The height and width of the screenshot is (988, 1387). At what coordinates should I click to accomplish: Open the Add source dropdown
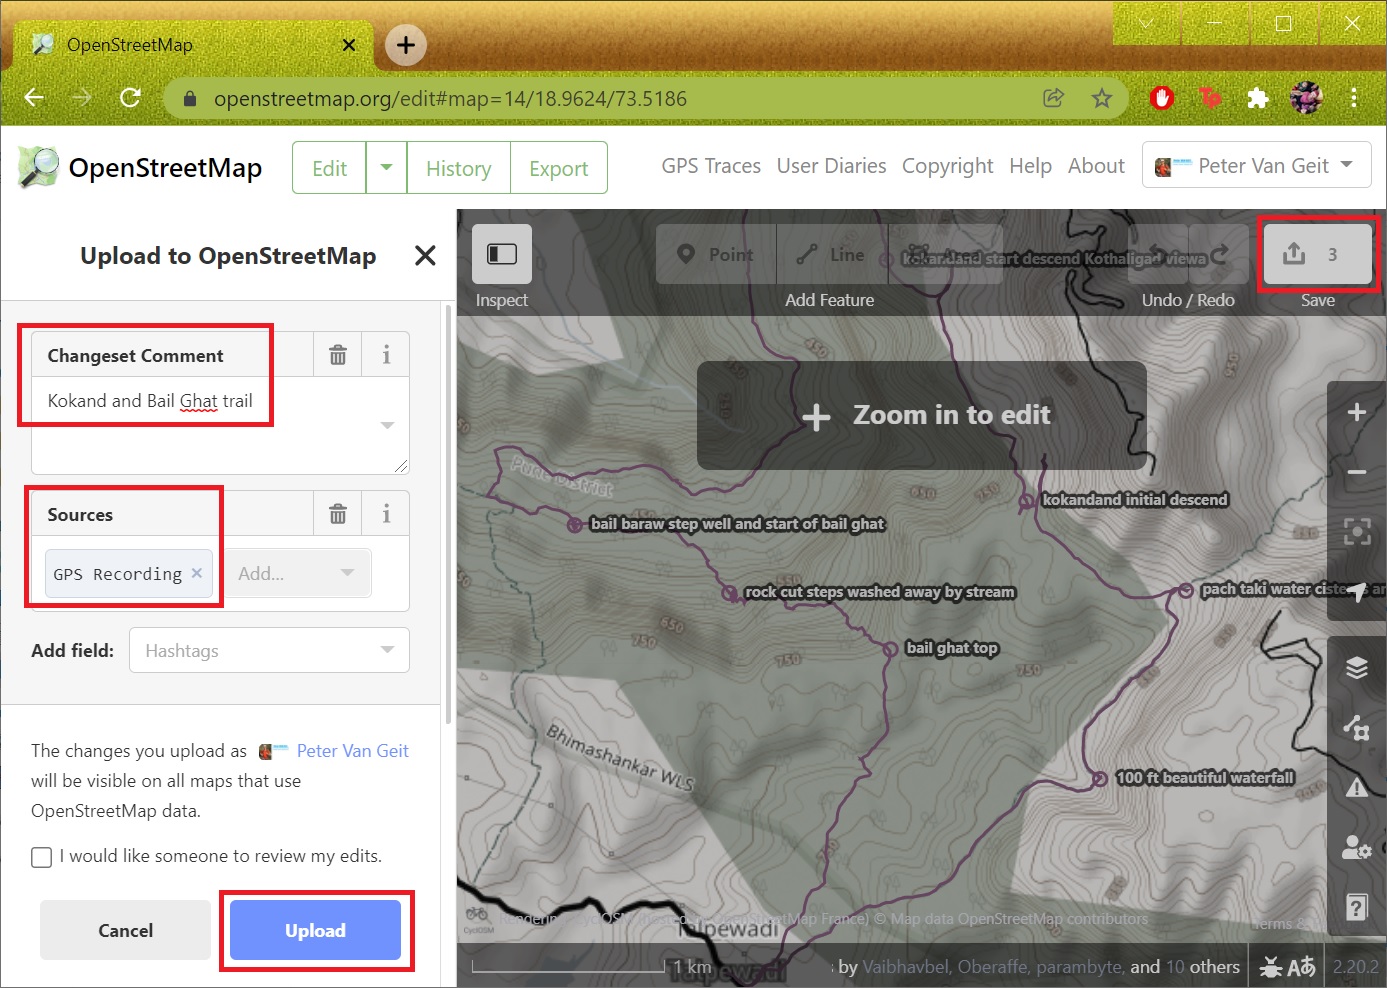(x=297, y=573)
